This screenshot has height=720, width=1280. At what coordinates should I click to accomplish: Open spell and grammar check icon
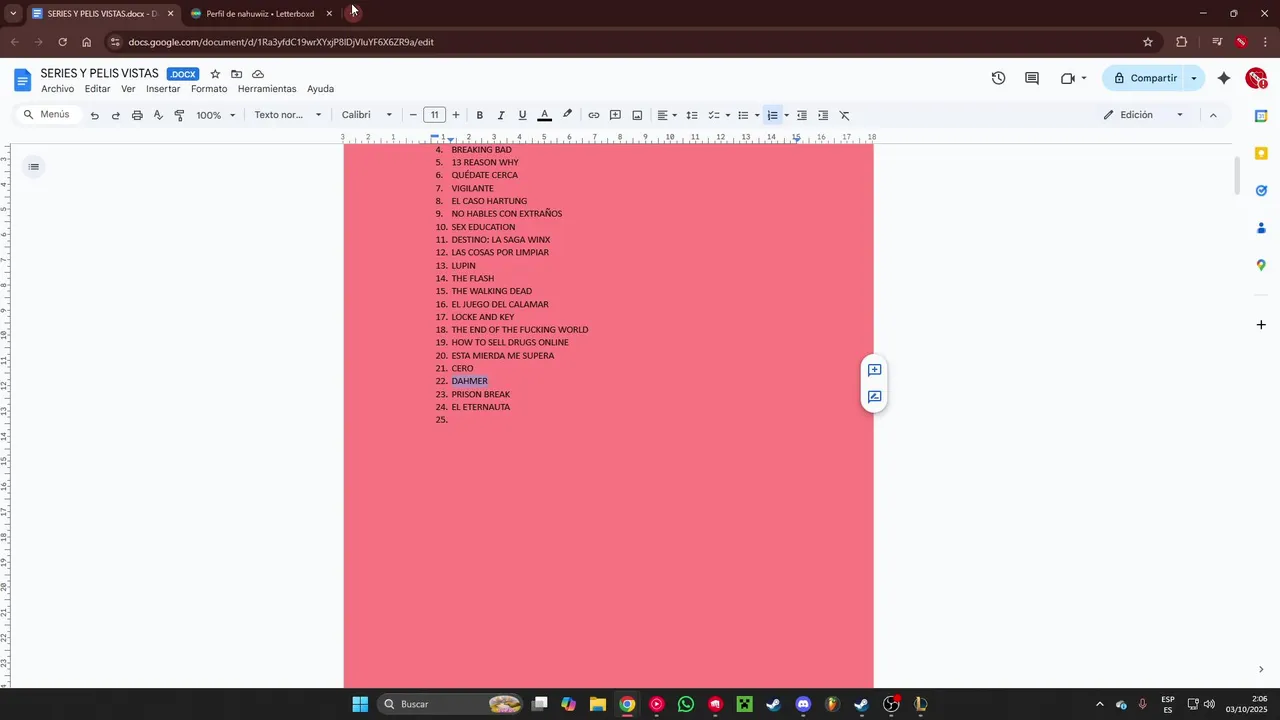click(x=158, y=115)
